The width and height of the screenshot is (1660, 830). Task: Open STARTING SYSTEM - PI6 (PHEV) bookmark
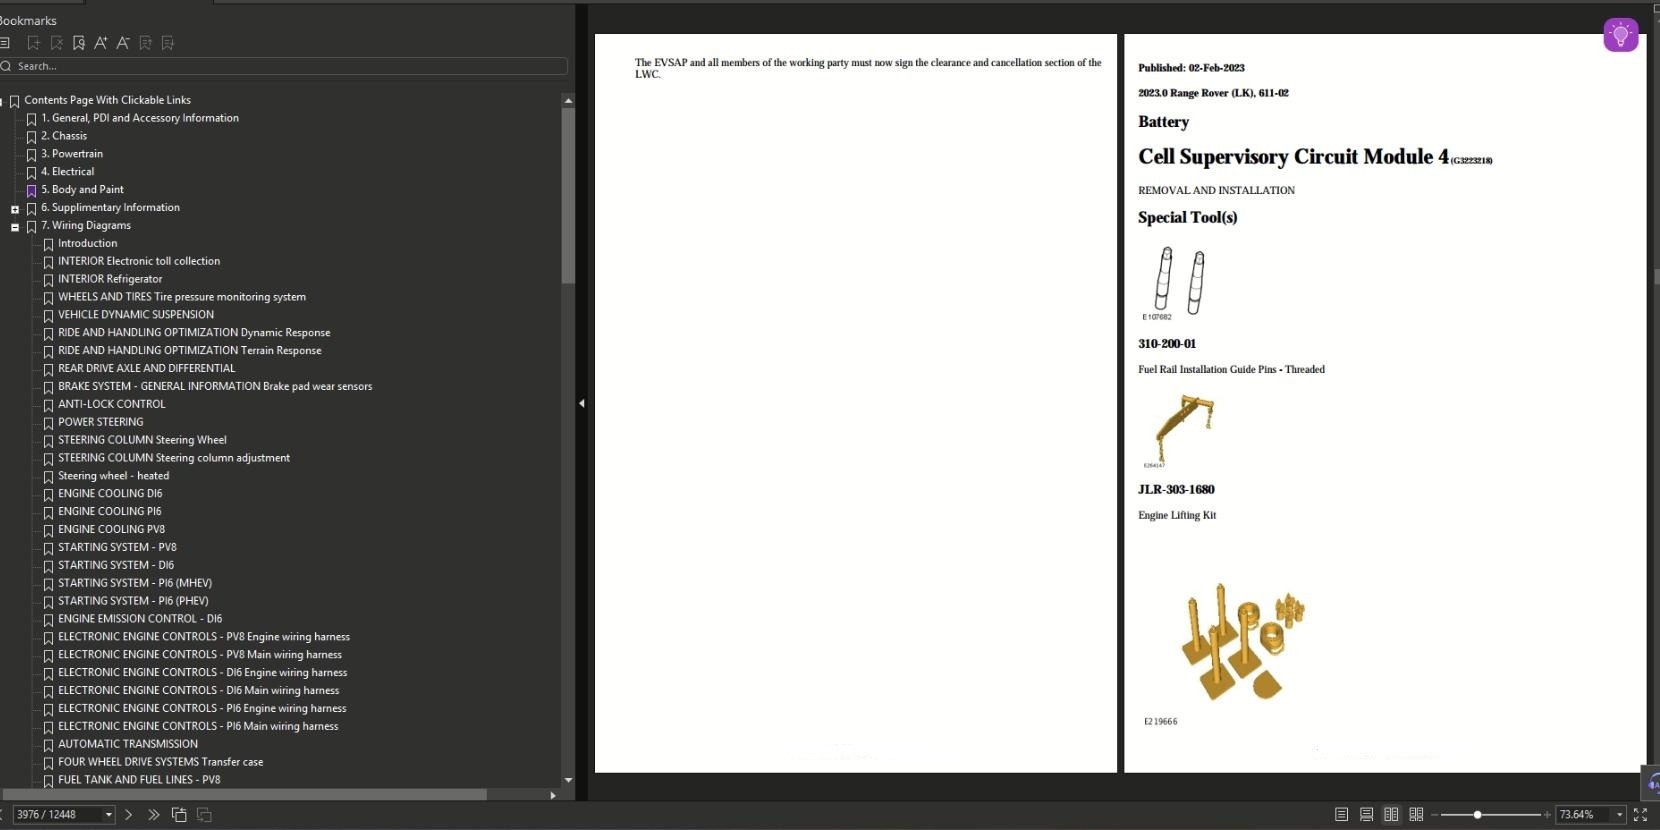tap(133, 601)
